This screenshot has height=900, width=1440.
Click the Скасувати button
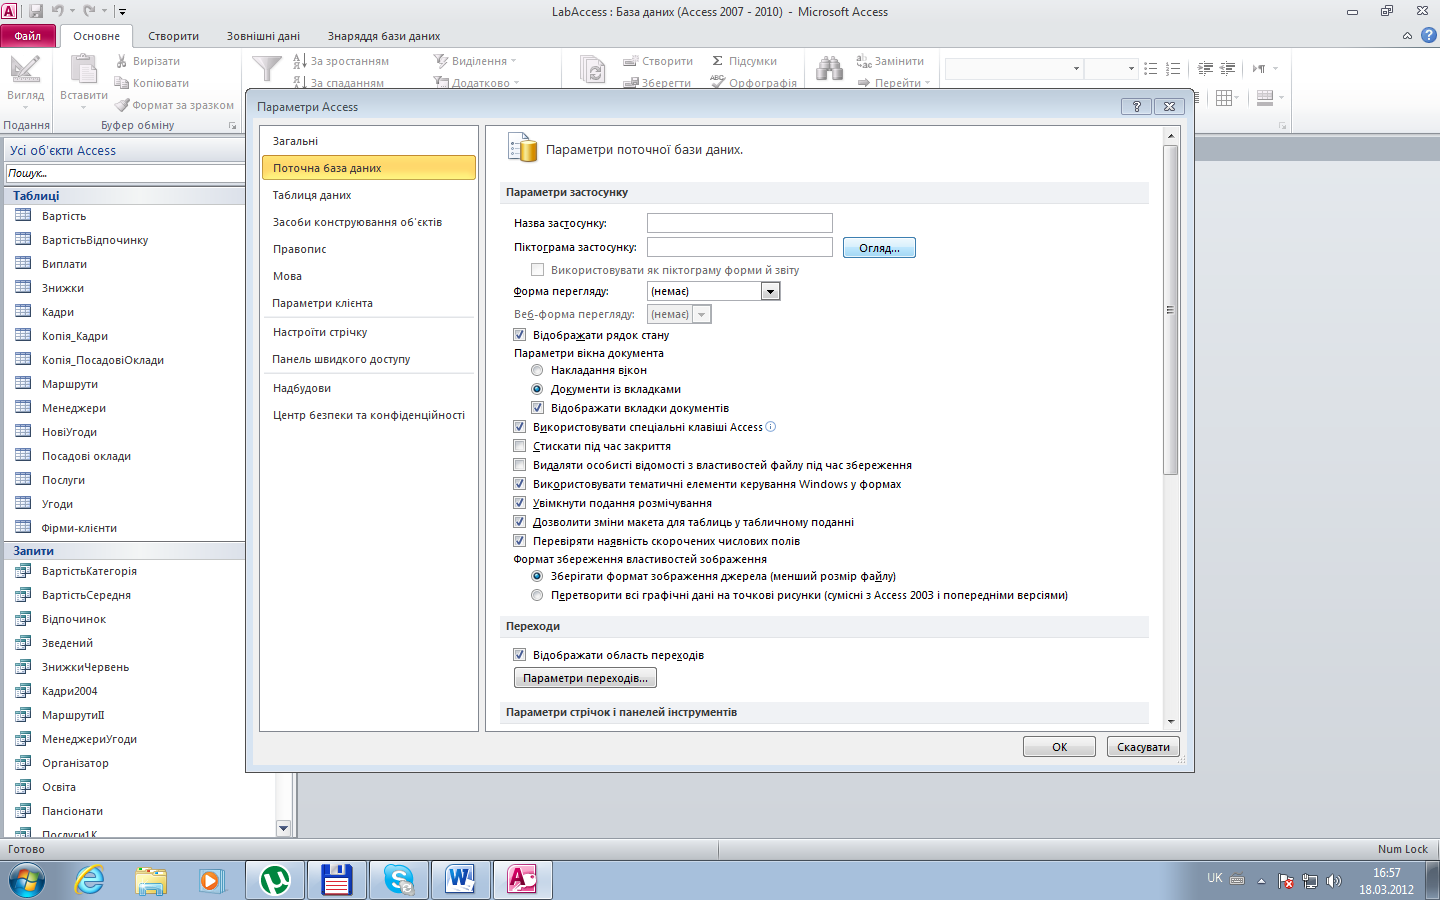(1143, 747)
